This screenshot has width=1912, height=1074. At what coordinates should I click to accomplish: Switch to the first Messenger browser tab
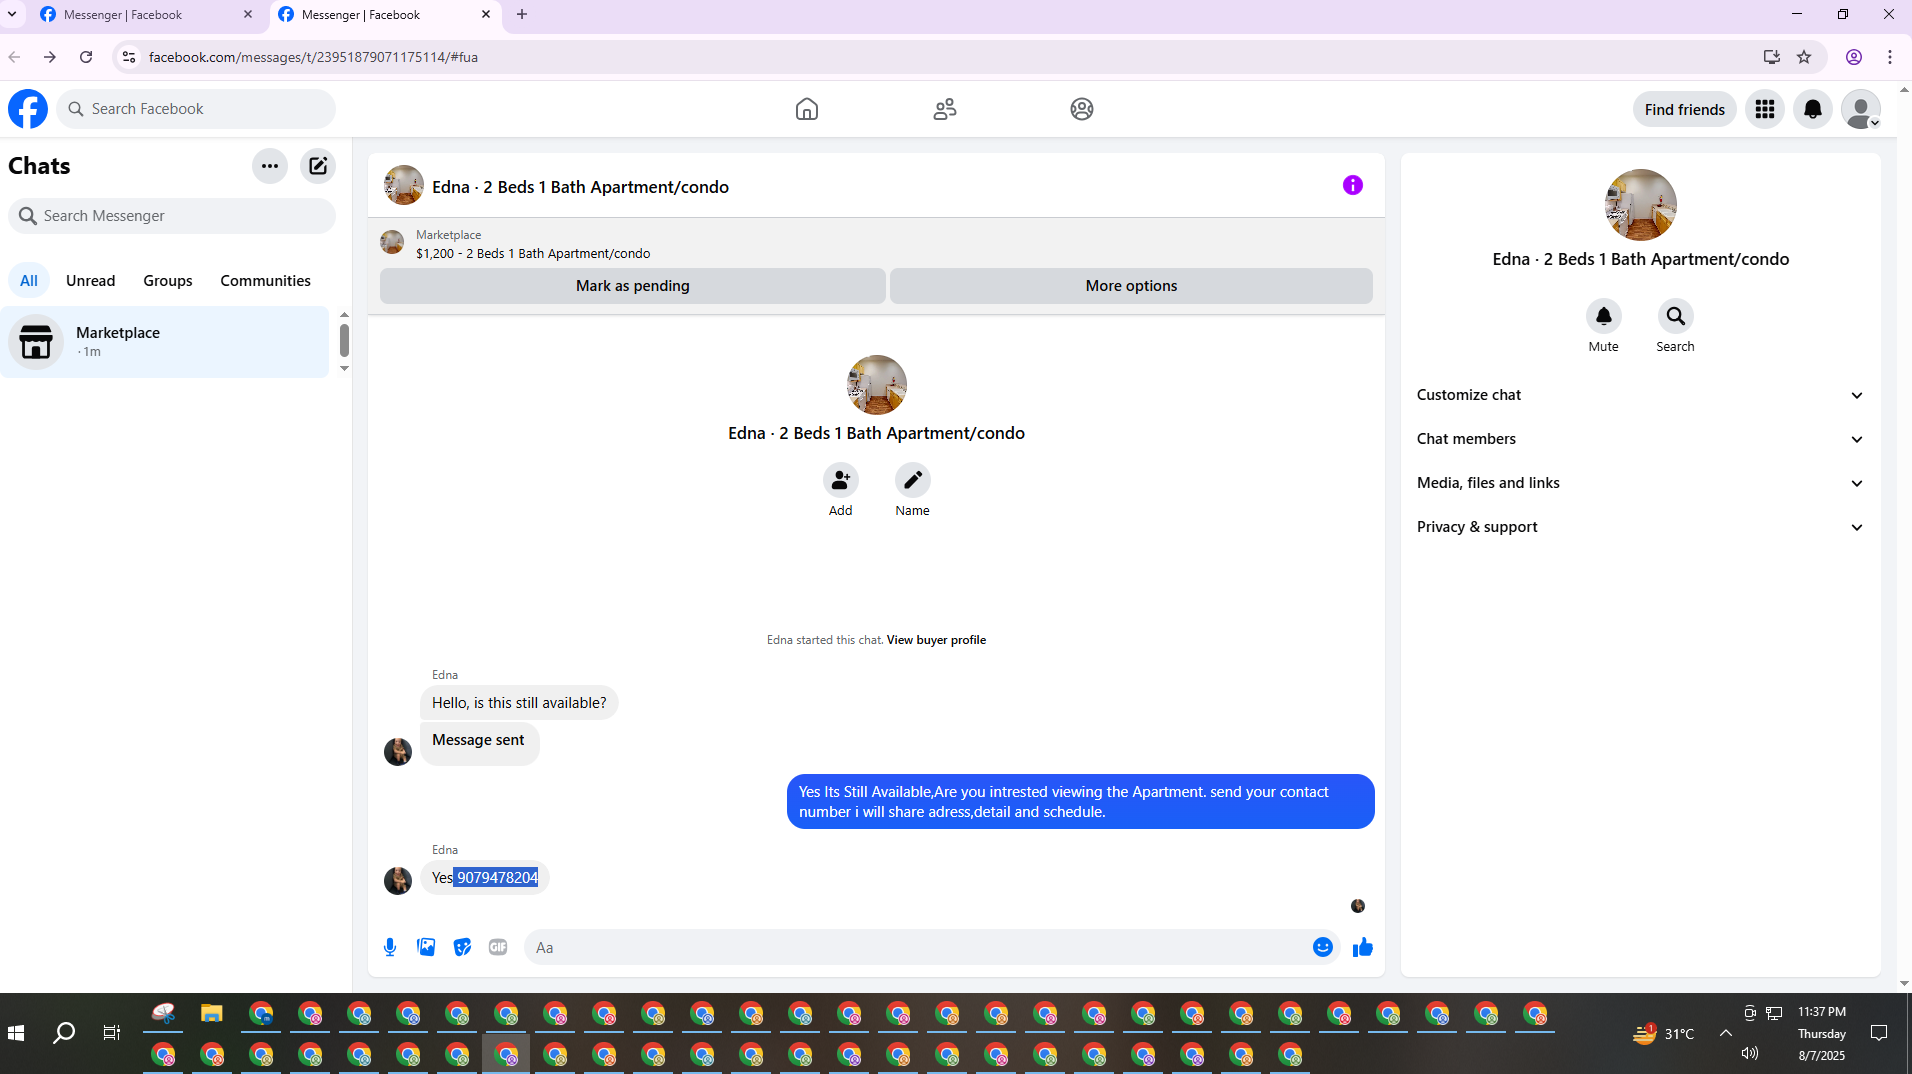(146, 15)
